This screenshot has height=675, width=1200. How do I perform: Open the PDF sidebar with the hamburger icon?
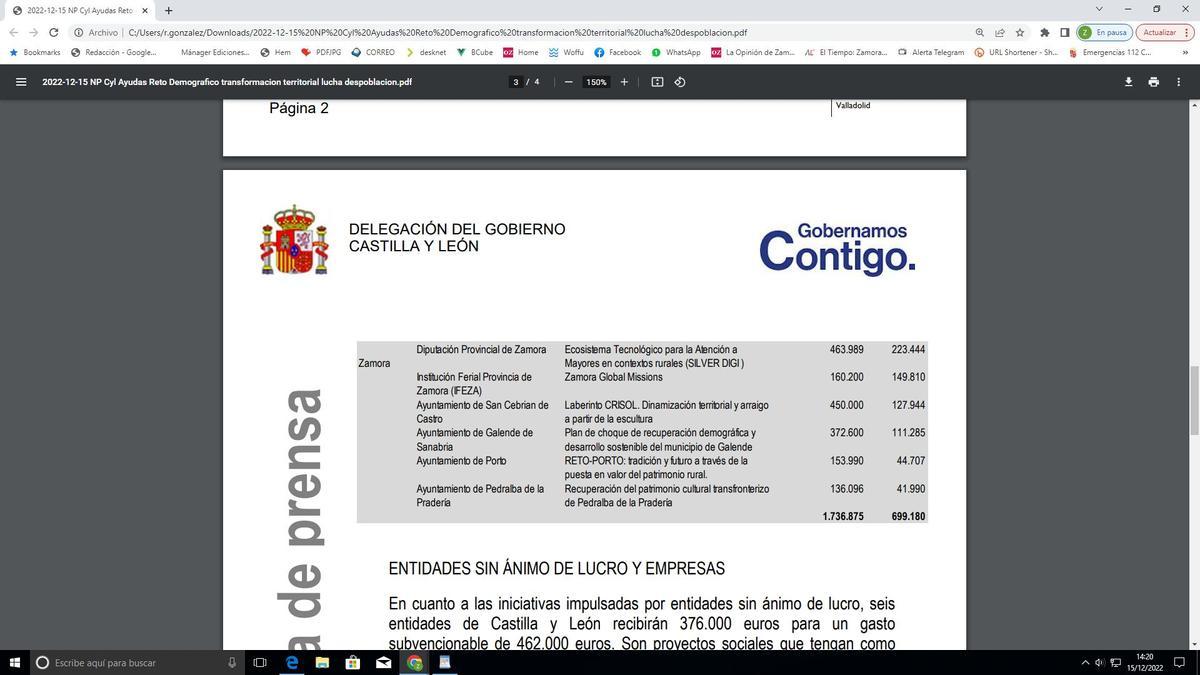click(22, 82)
